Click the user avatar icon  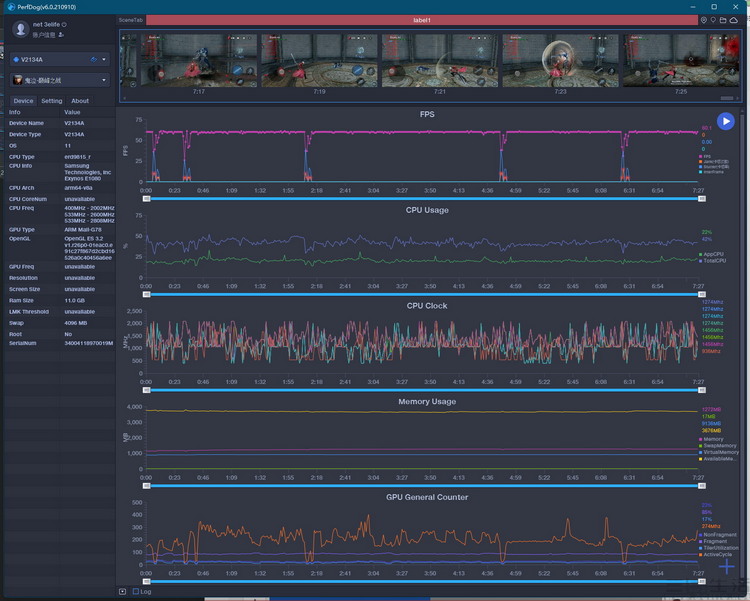[21, 29]
